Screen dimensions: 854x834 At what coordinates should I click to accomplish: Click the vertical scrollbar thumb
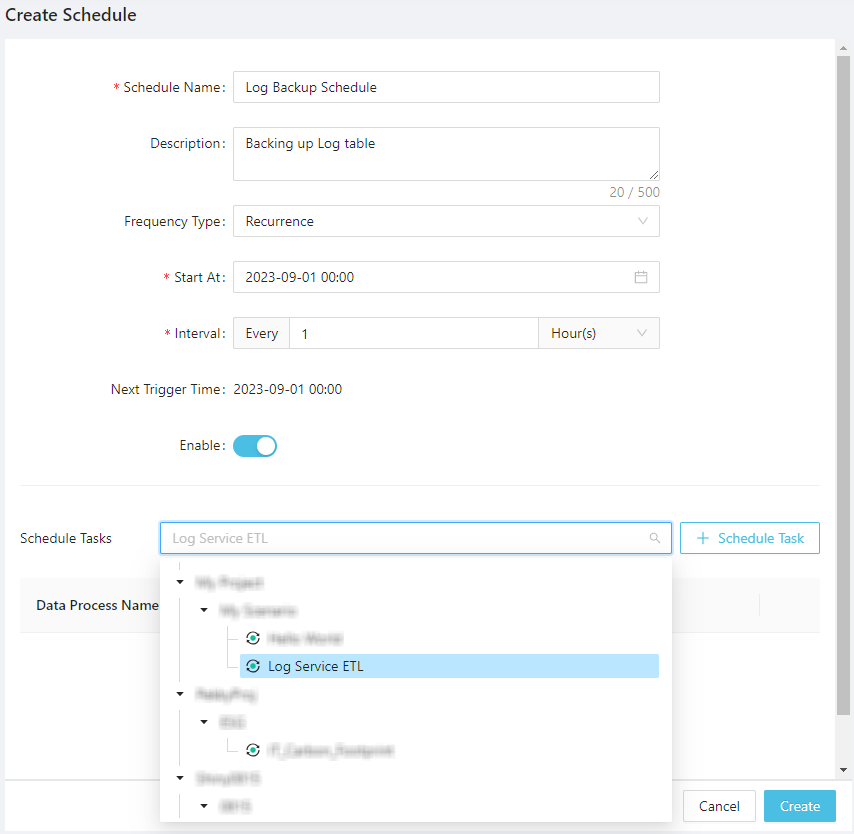point(844,380)
